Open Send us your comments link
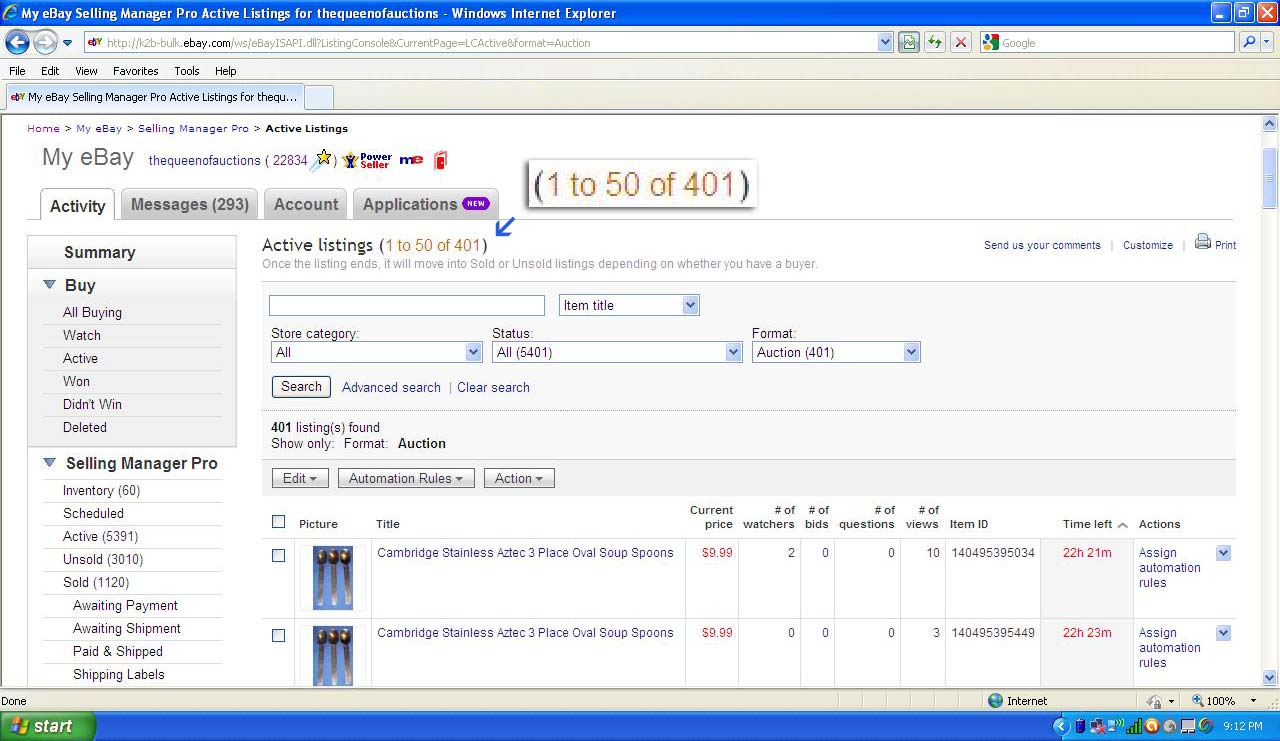1280x741 pixels. click(1042, 245)
